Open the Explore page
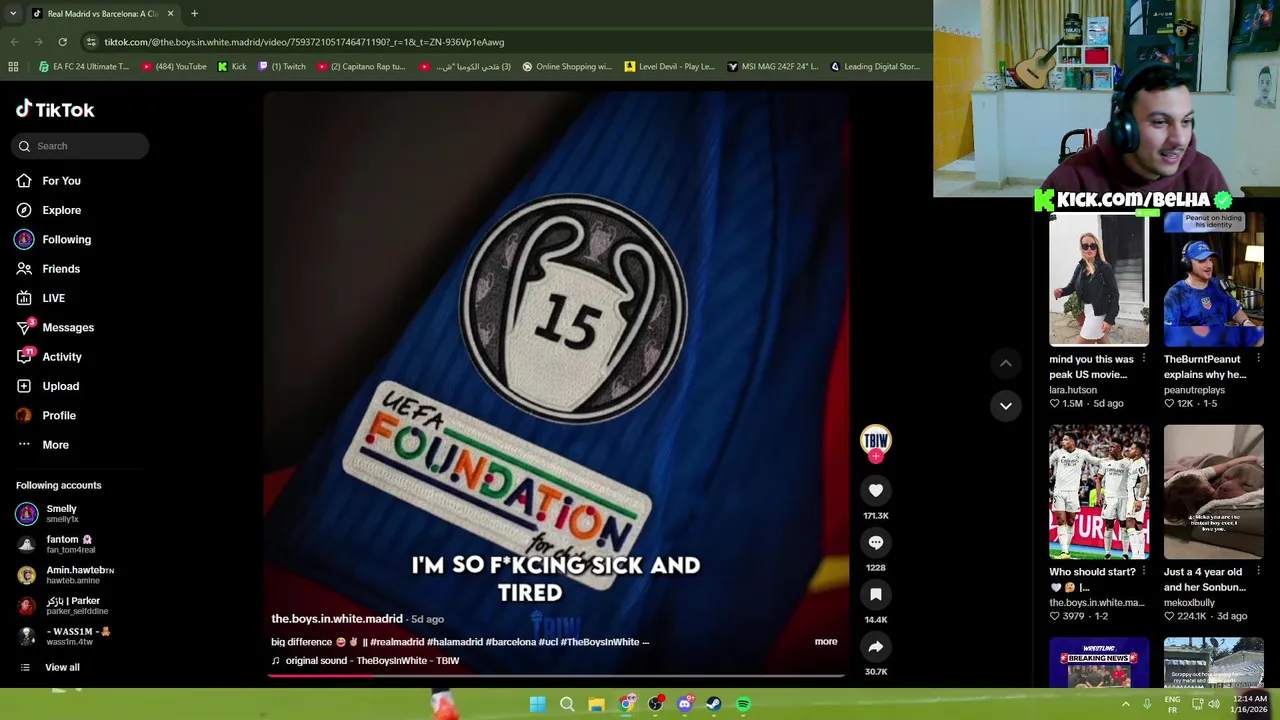This screenshot has height=720, width=1280. tap(61, 210)
